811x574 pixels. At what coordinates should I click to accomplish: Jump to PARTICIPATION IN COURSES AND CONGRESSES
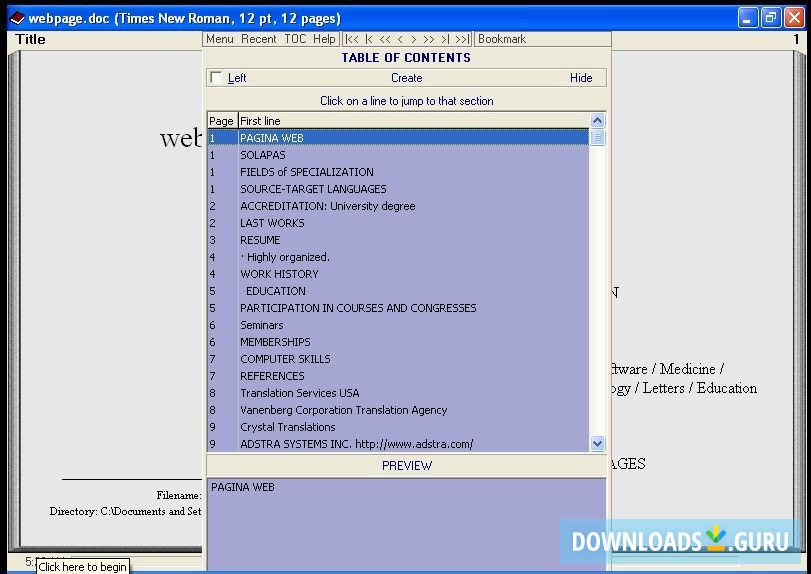398,308
